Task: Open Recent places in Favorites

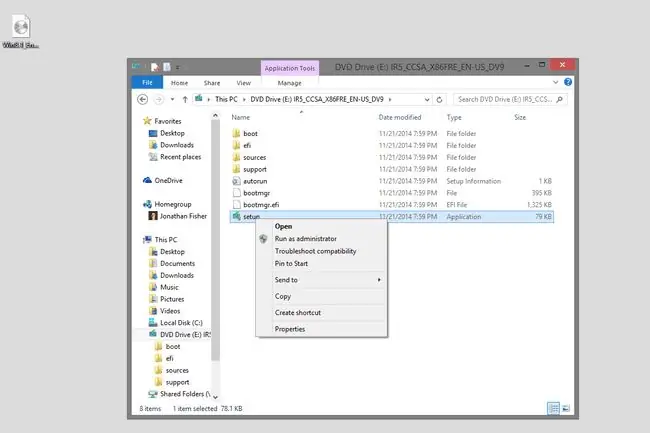Action: tap(175, 157)
